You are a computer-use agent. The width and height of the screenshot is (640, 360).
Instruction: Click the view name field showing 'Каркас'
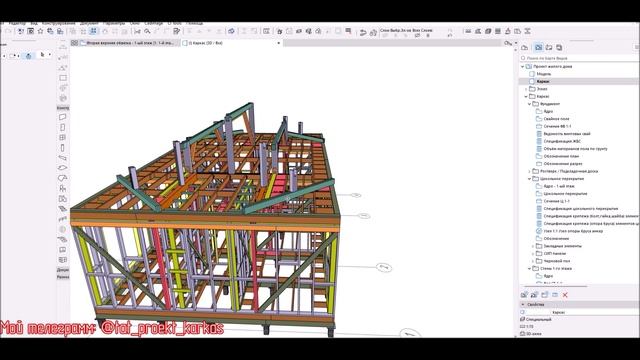tap(594, 312)
